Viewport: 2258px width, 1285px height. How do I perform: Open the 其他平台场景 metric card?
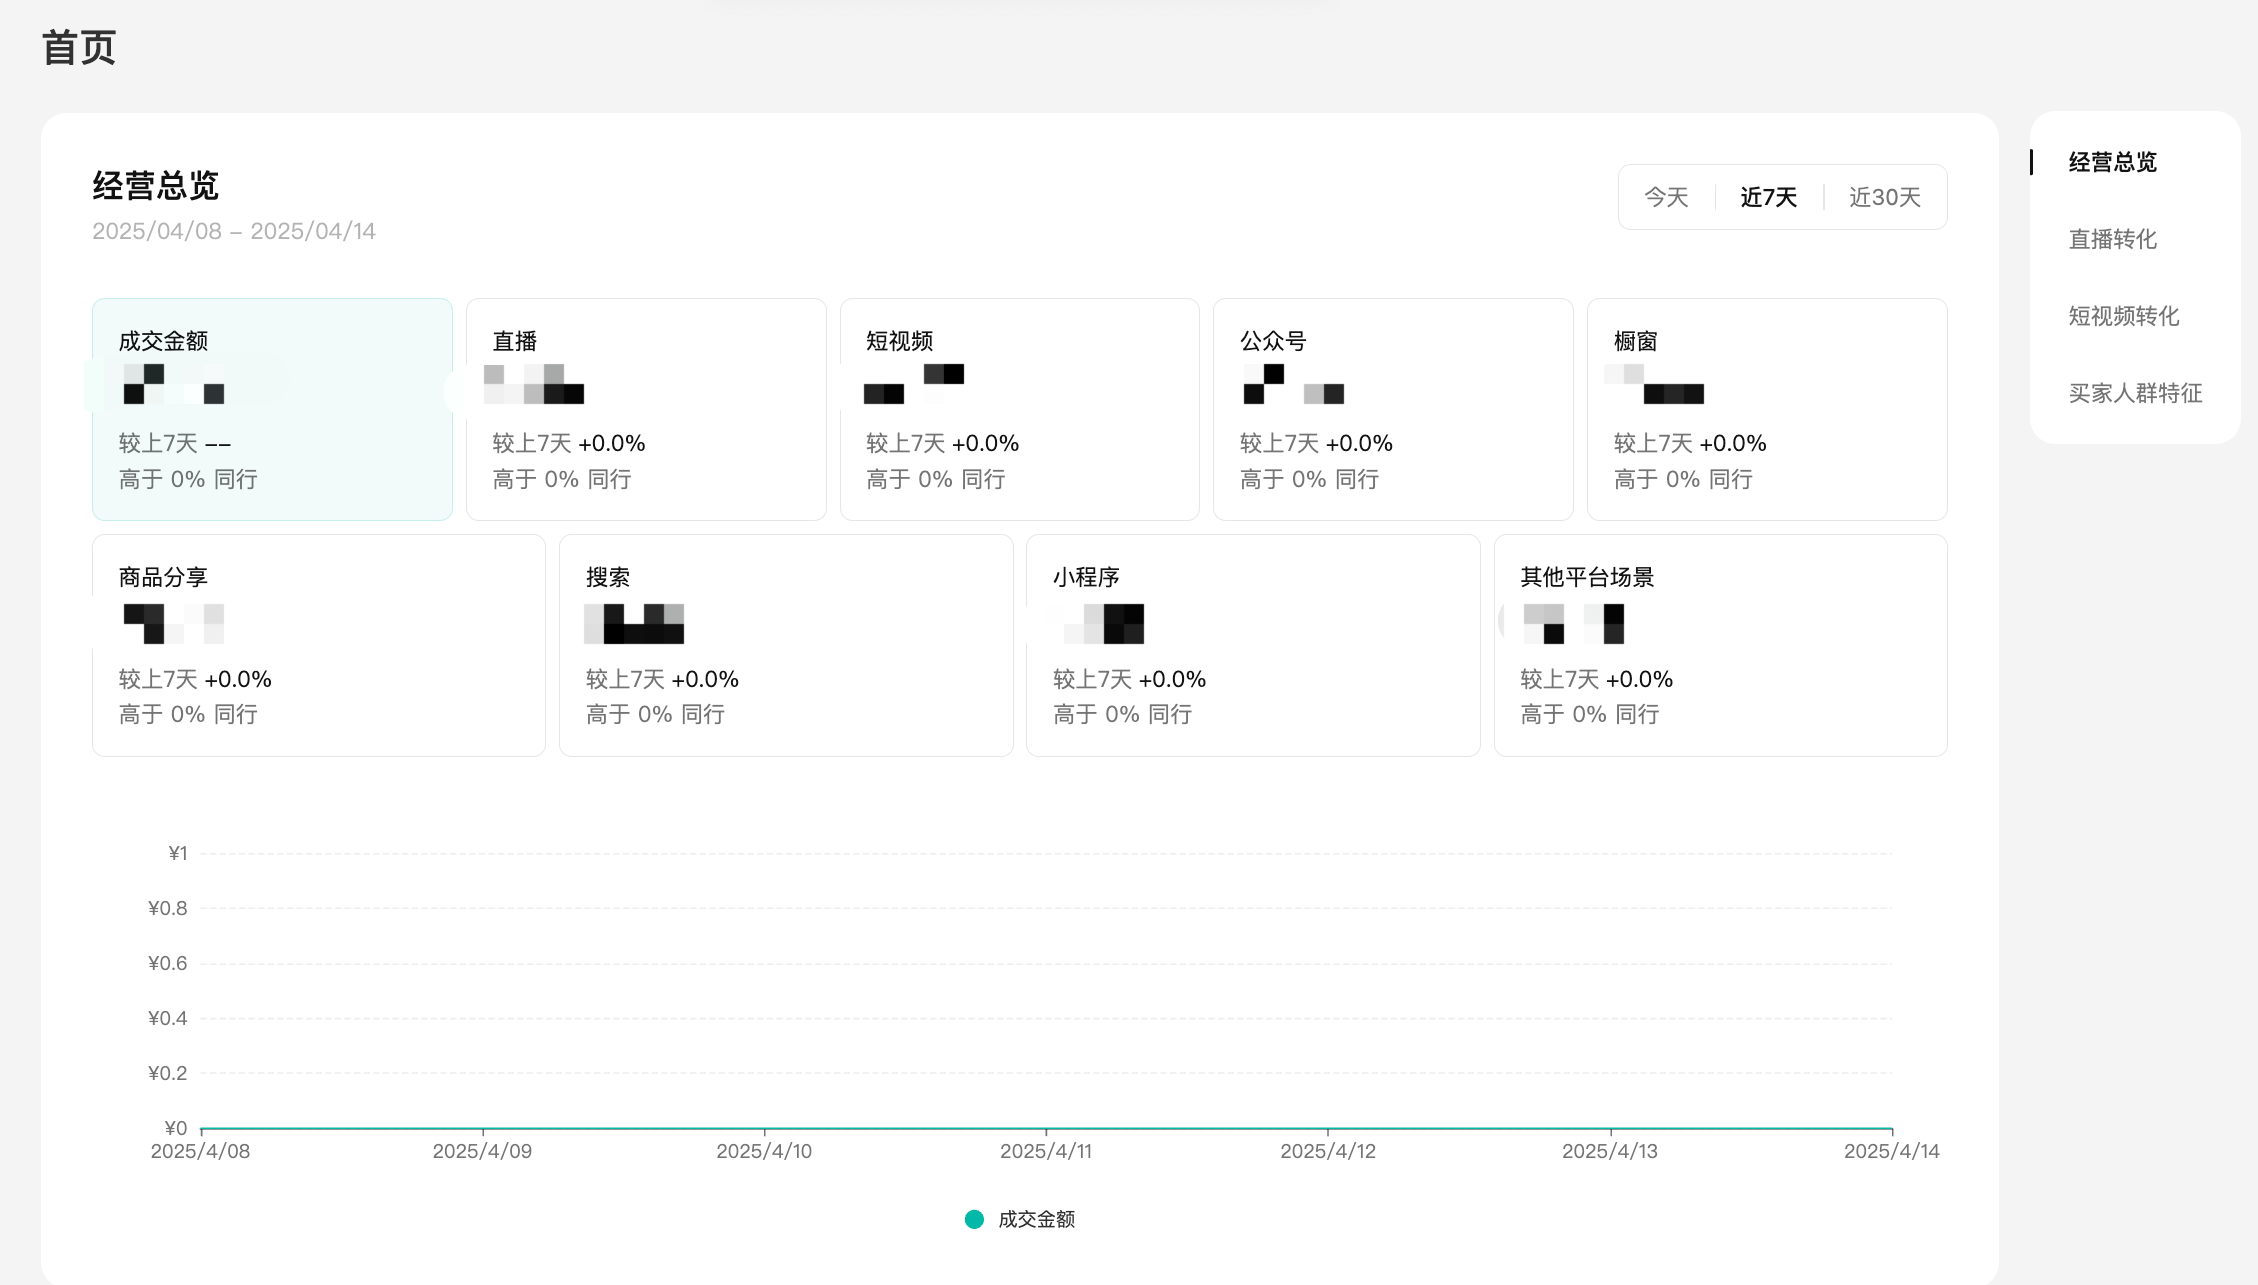pyautogui.click(x=1719, y=645)
